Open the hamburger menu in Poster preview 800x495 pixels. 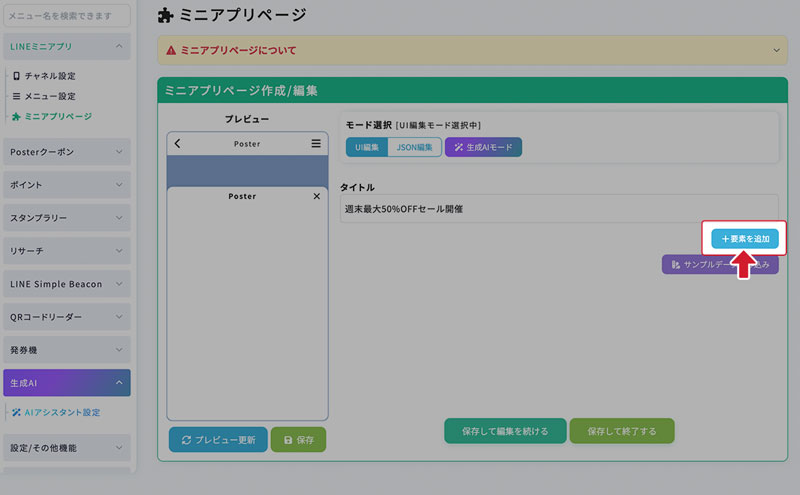(x=316, y=143)
